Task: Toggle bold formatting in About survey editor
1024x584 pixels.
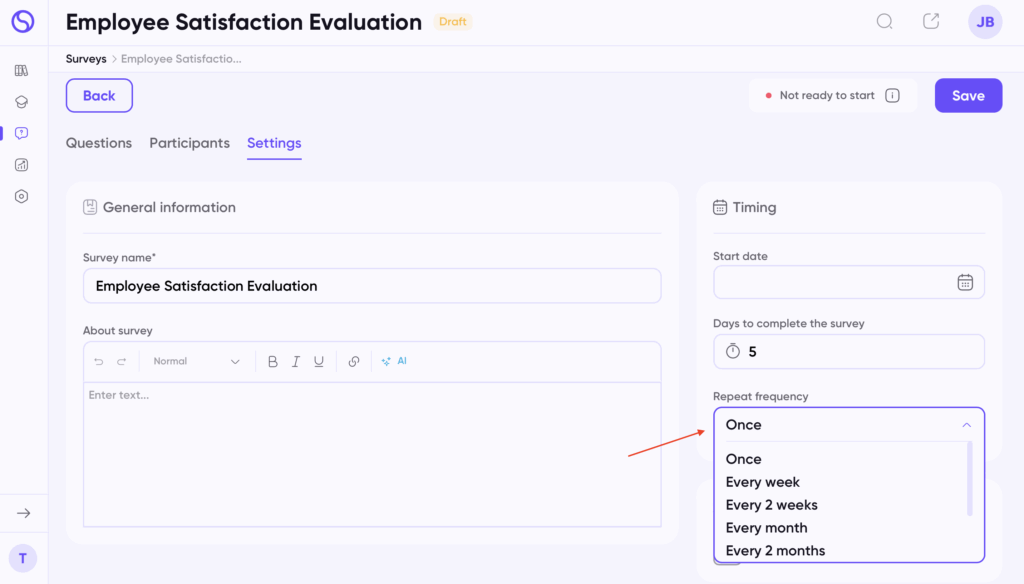Action: point(273,362)
